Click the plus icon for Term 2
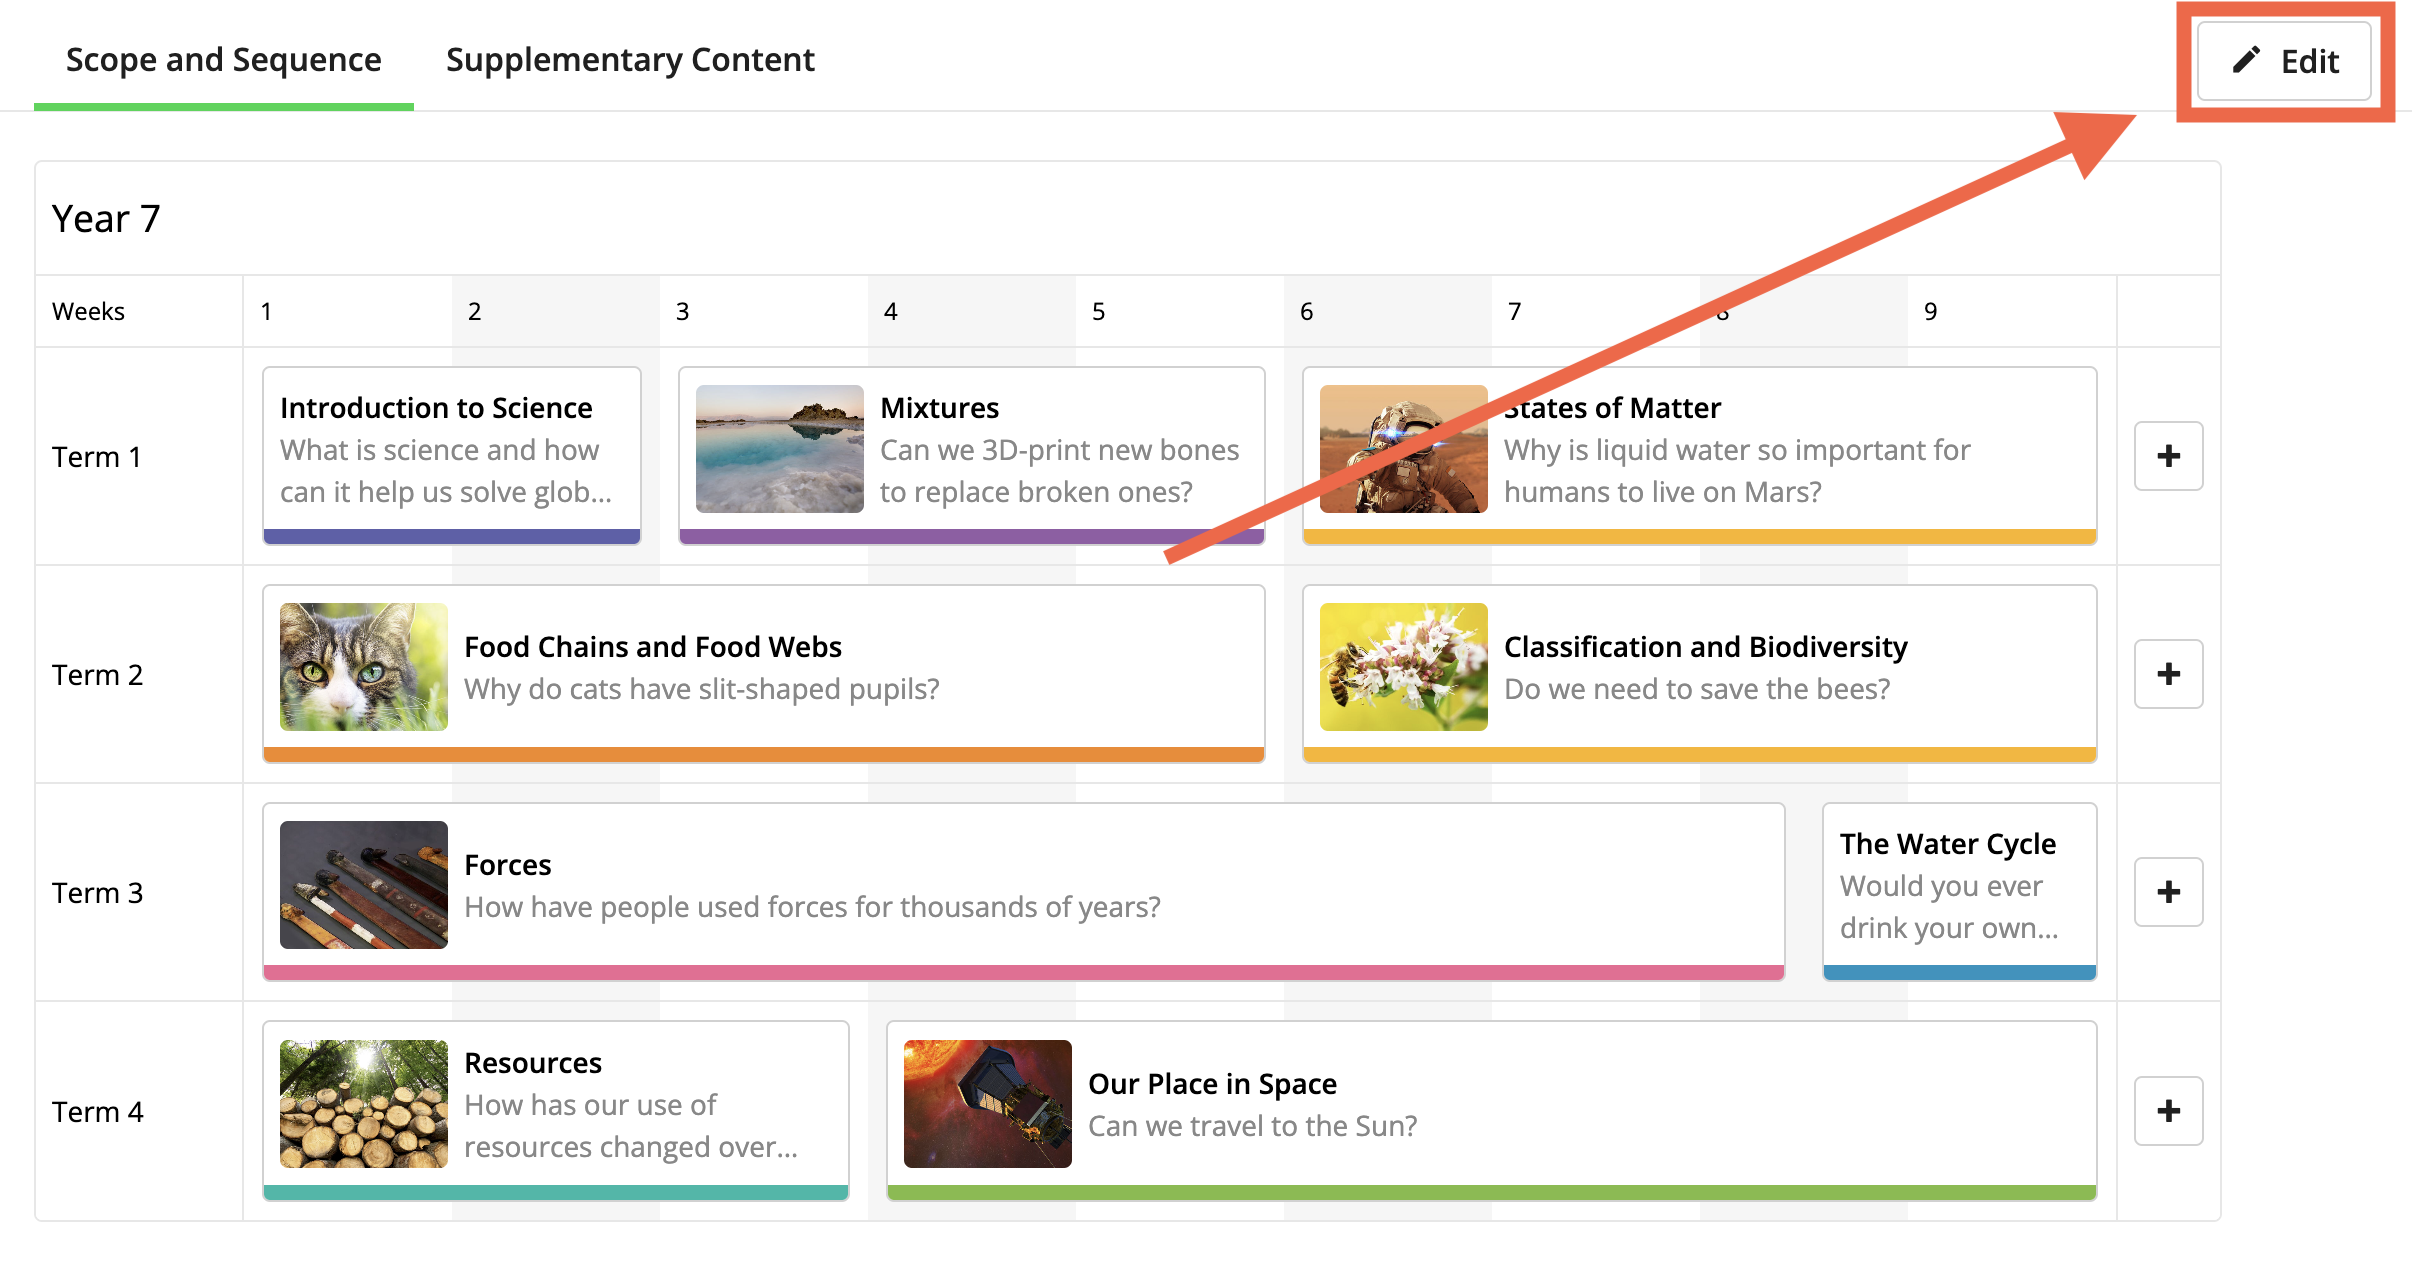Image resolution: width=2412 pixels, height=1268 pixels. pos(2168,674)
